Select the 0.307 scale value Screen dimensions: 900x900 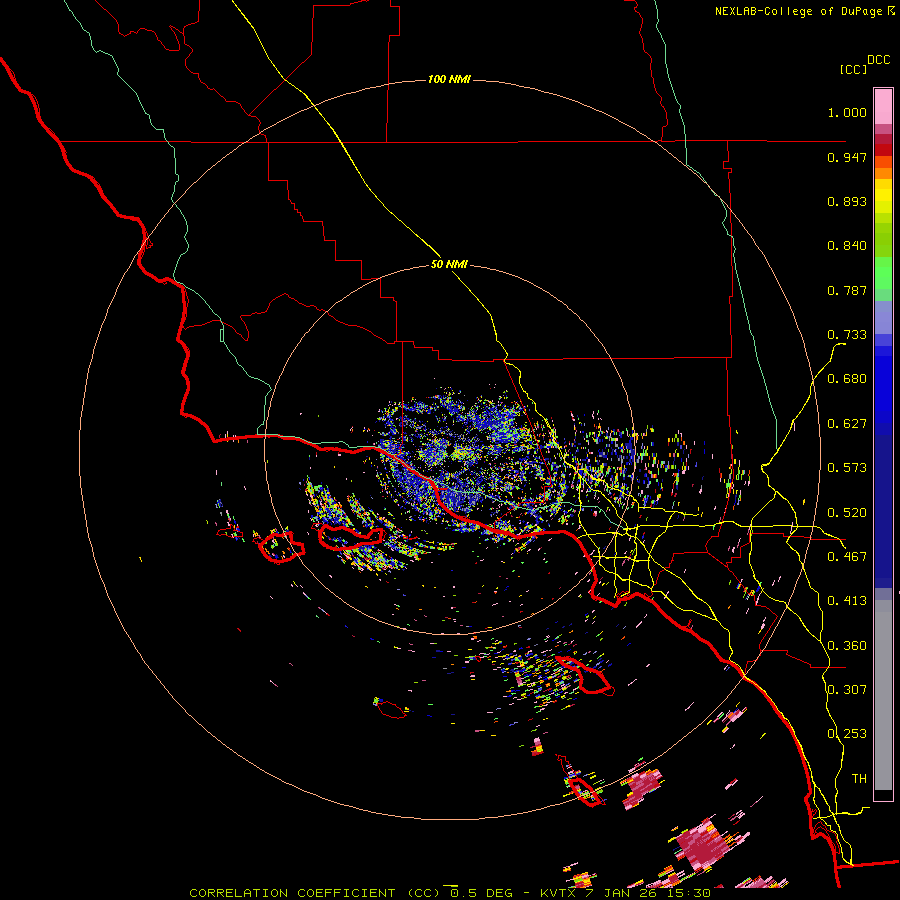pos(847,689)
